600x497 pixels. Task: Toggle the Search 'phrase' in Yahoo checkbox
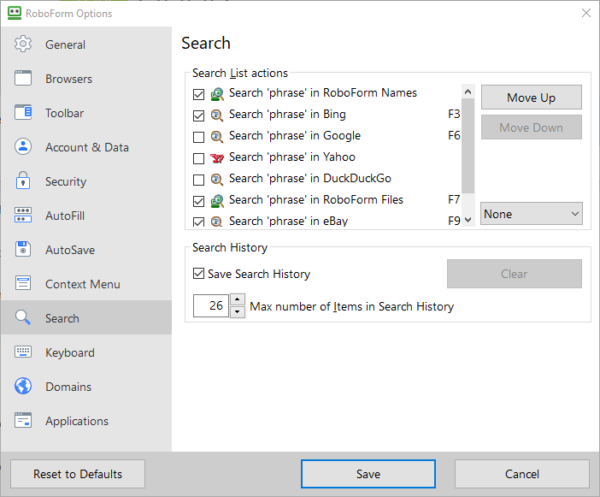point(198,158)
